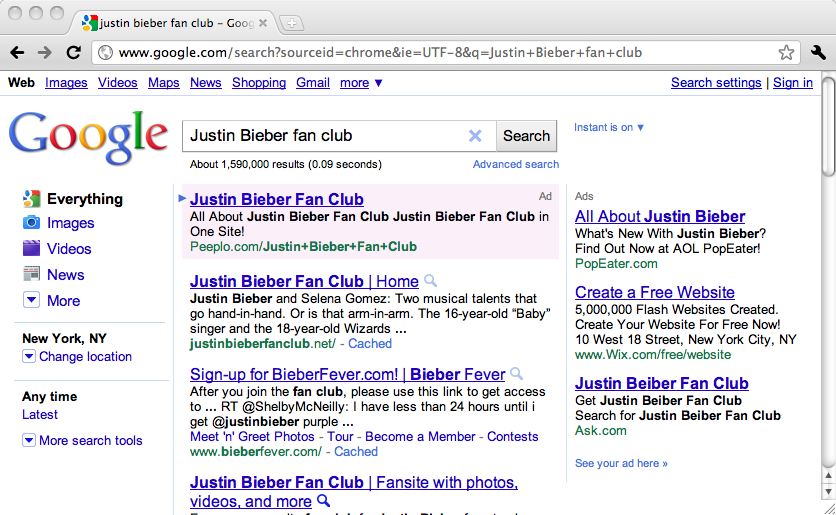Open Shopping in the top navigation bar
The width and height of the screenshot is (836, 515).
[259, 83]
